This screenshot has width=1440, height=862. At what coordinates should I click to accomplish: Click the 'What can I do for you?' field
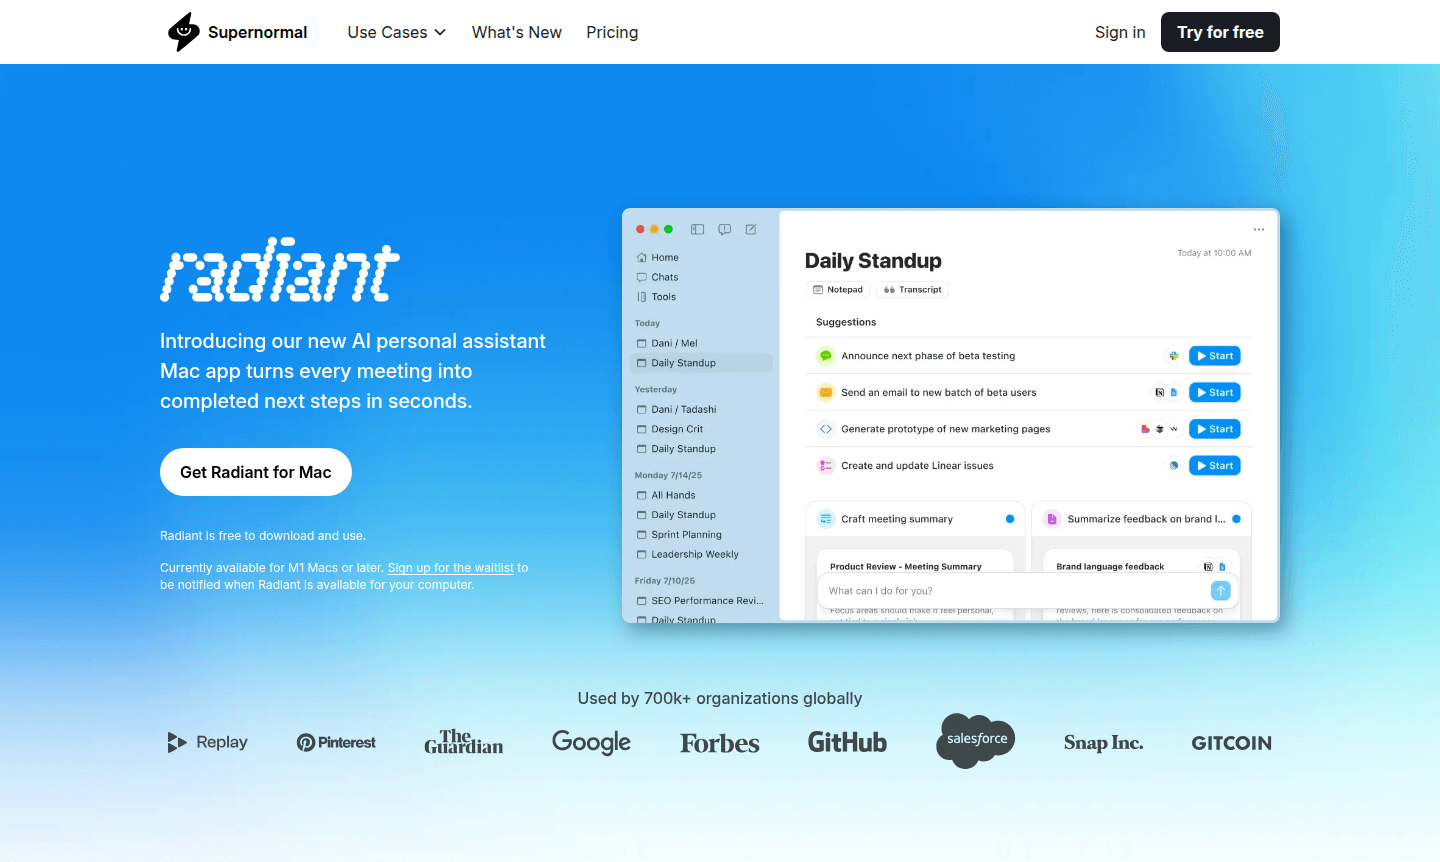pyautogui.click(x=1010, y=591)
